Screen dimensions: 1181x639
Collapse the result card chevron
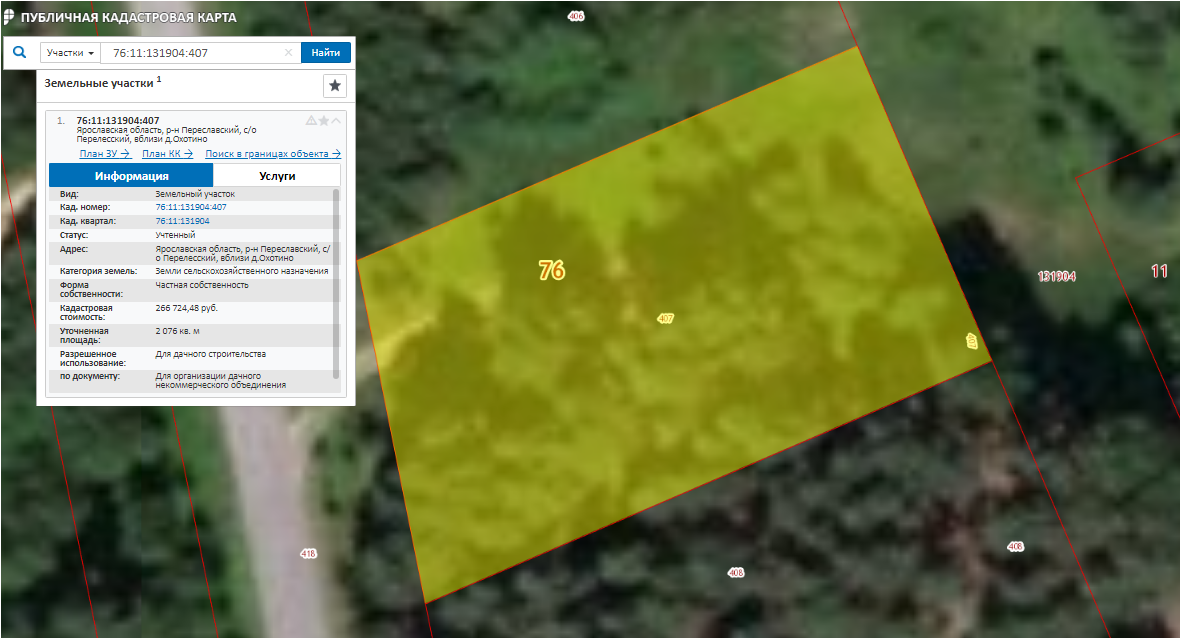(x=336, y=121)
